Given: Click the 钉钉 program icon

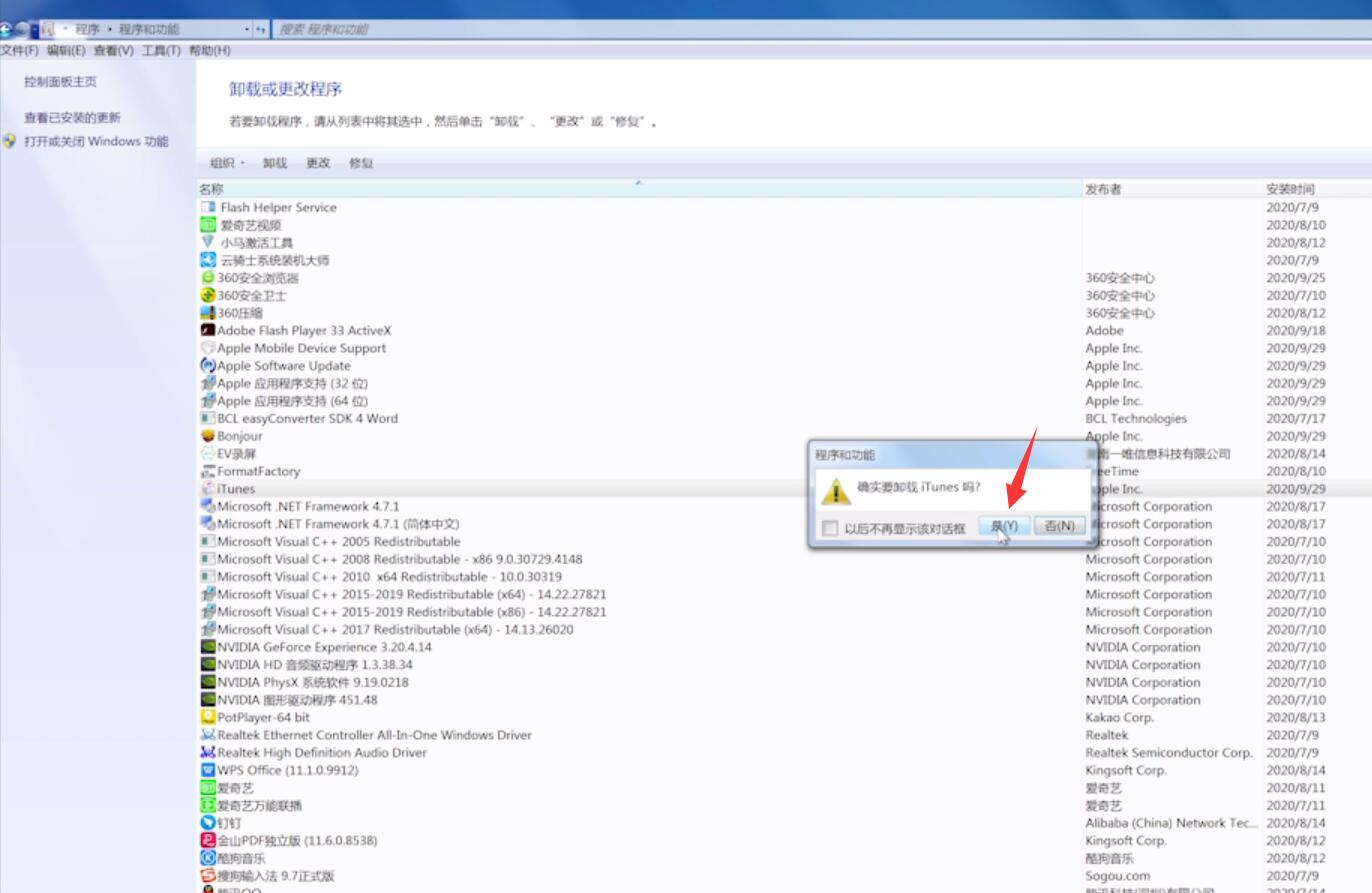Looking at the screenshot, I should tap(208, 823).
